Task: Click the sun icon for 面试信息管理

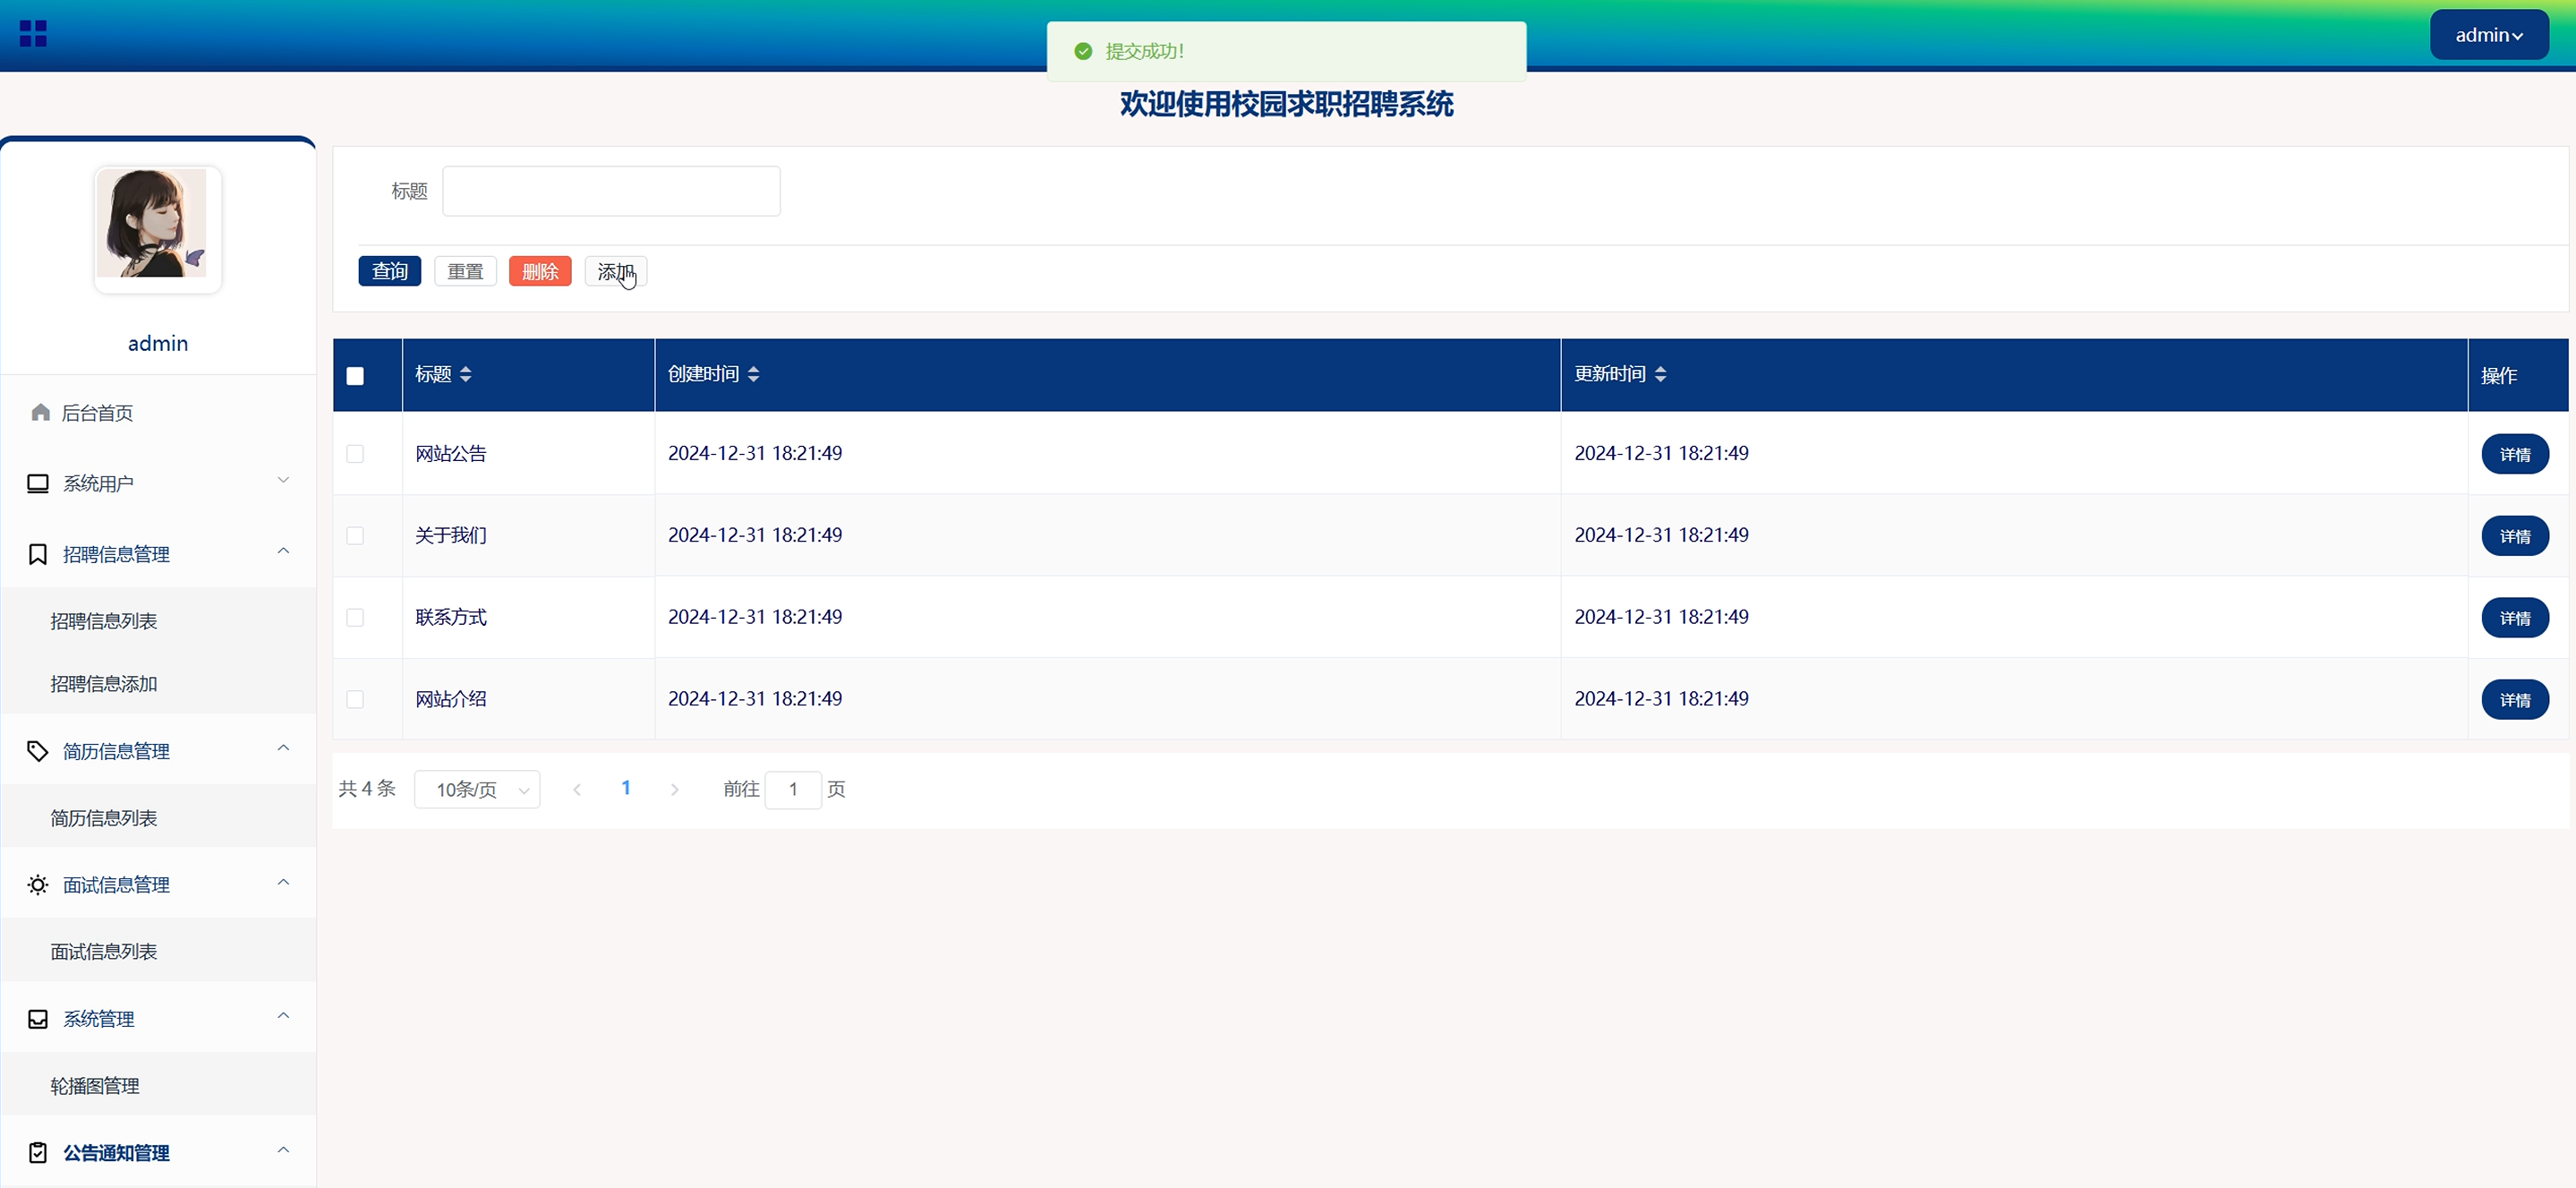Action: (x=38, y=885)
